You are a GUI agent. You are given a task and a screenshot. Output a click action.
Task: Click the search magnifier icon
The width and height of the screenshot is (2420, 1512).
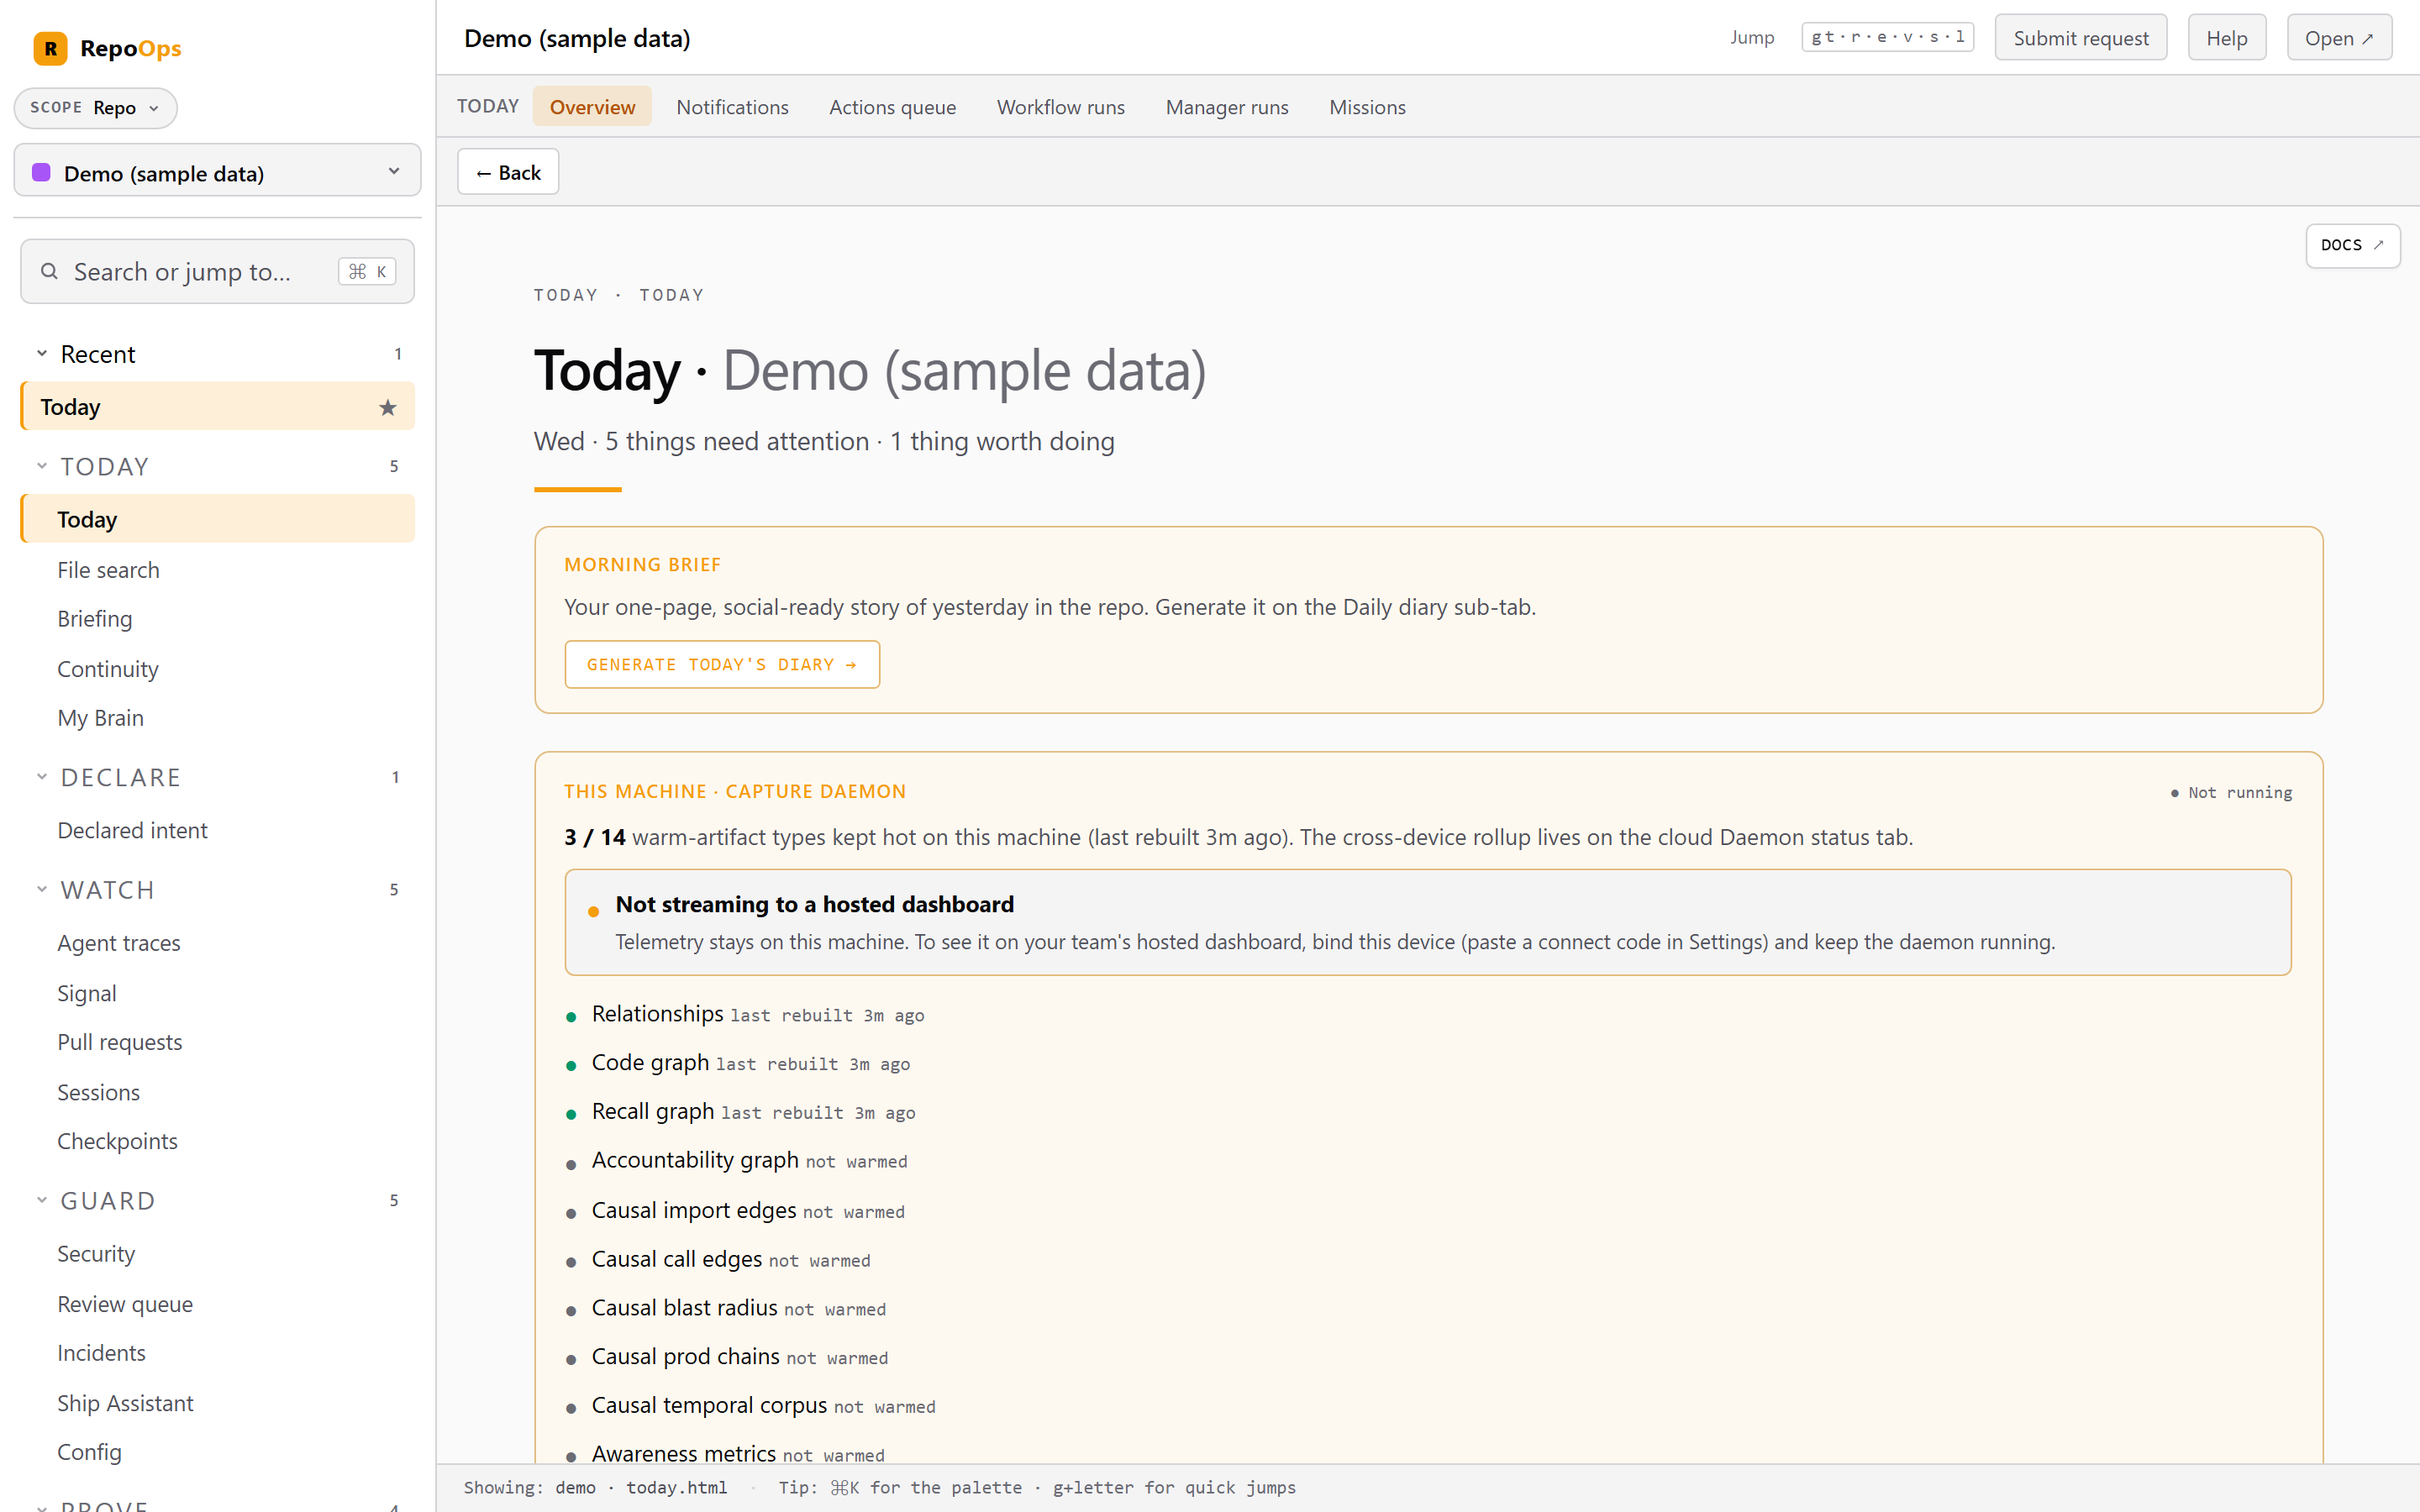click(49, 271)
